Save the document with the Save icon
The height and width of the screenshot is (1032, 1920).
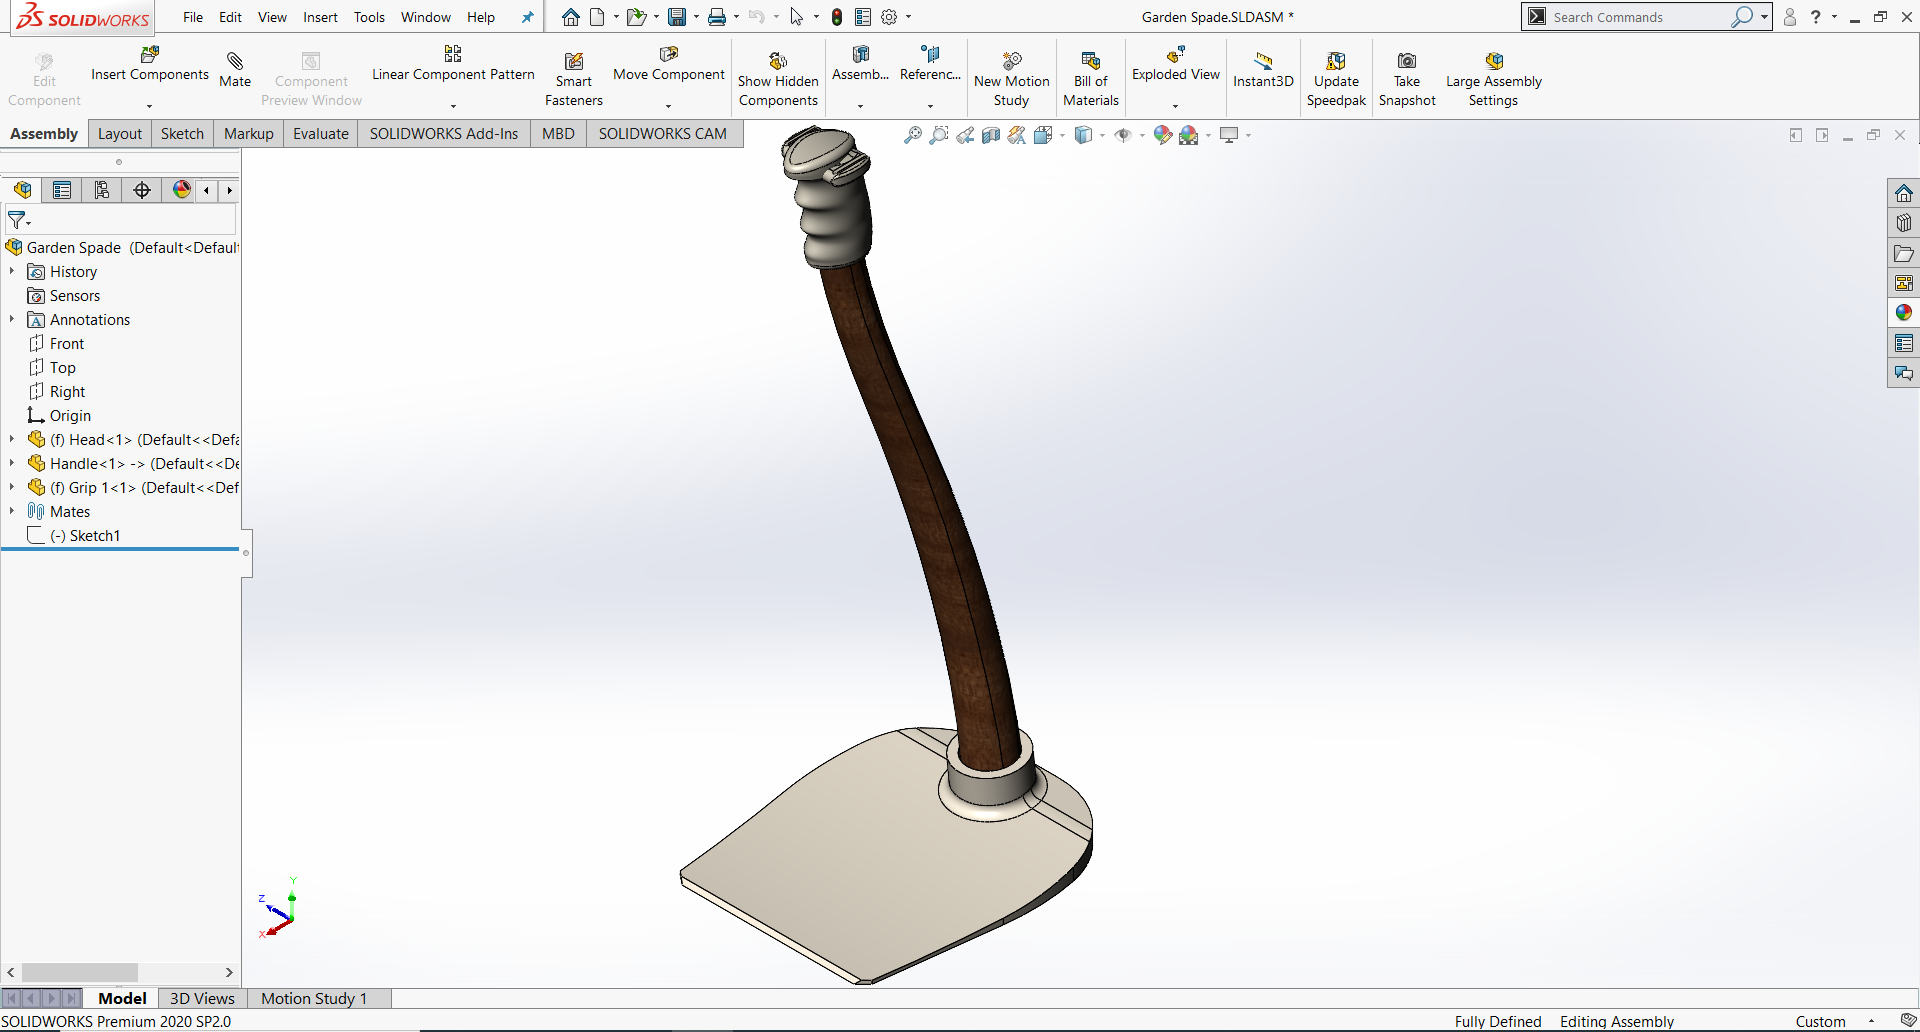[x=677, y=17]
